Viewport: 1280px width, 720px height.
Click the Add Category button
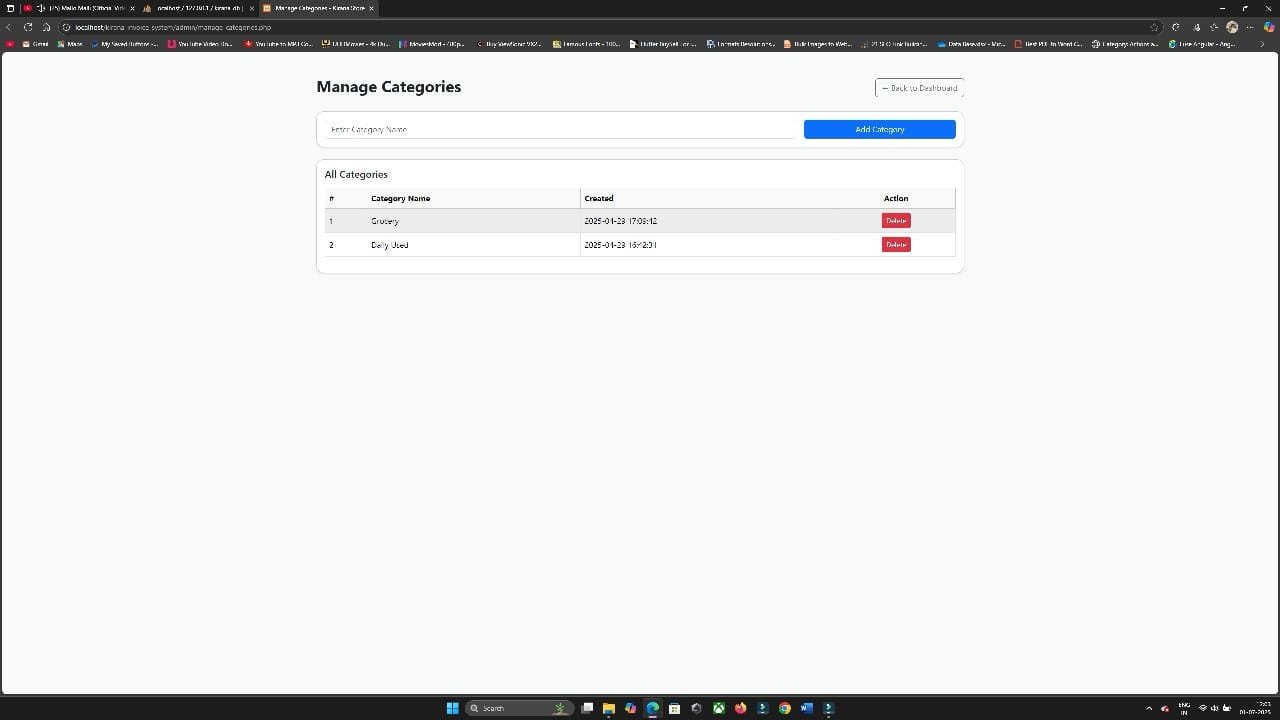point(879,129)
